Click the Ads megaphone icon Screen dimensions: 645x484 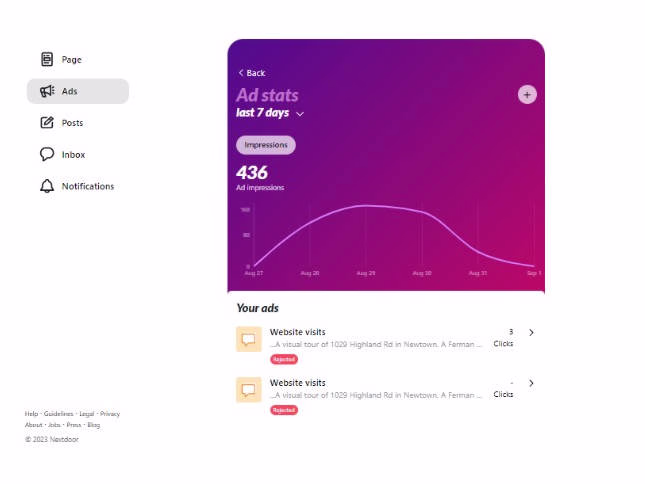click(x=47, y=91)
